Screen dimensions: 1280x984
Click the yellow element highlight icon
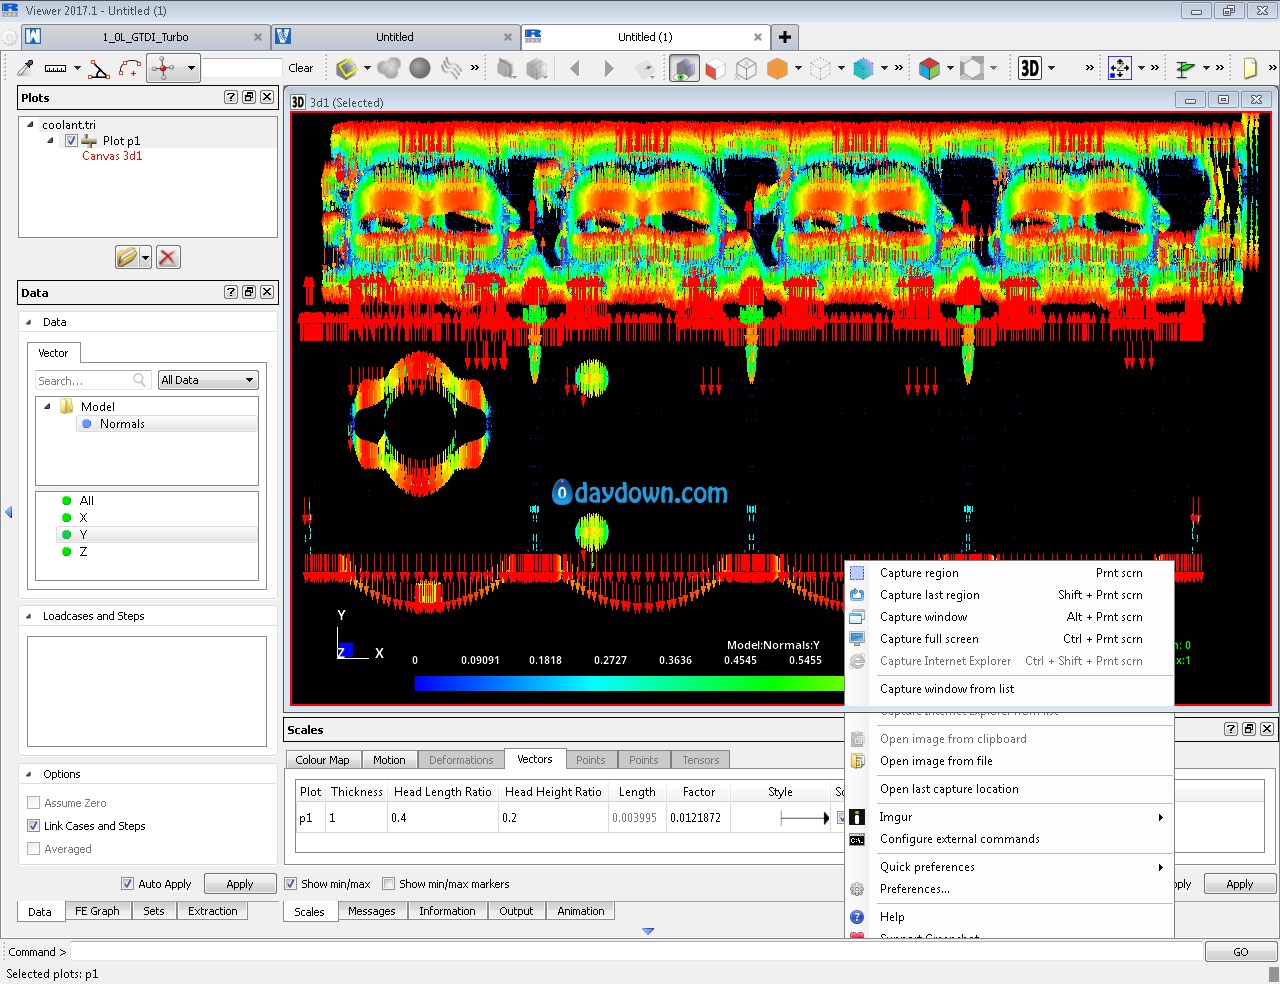click(x=346, y=68)
